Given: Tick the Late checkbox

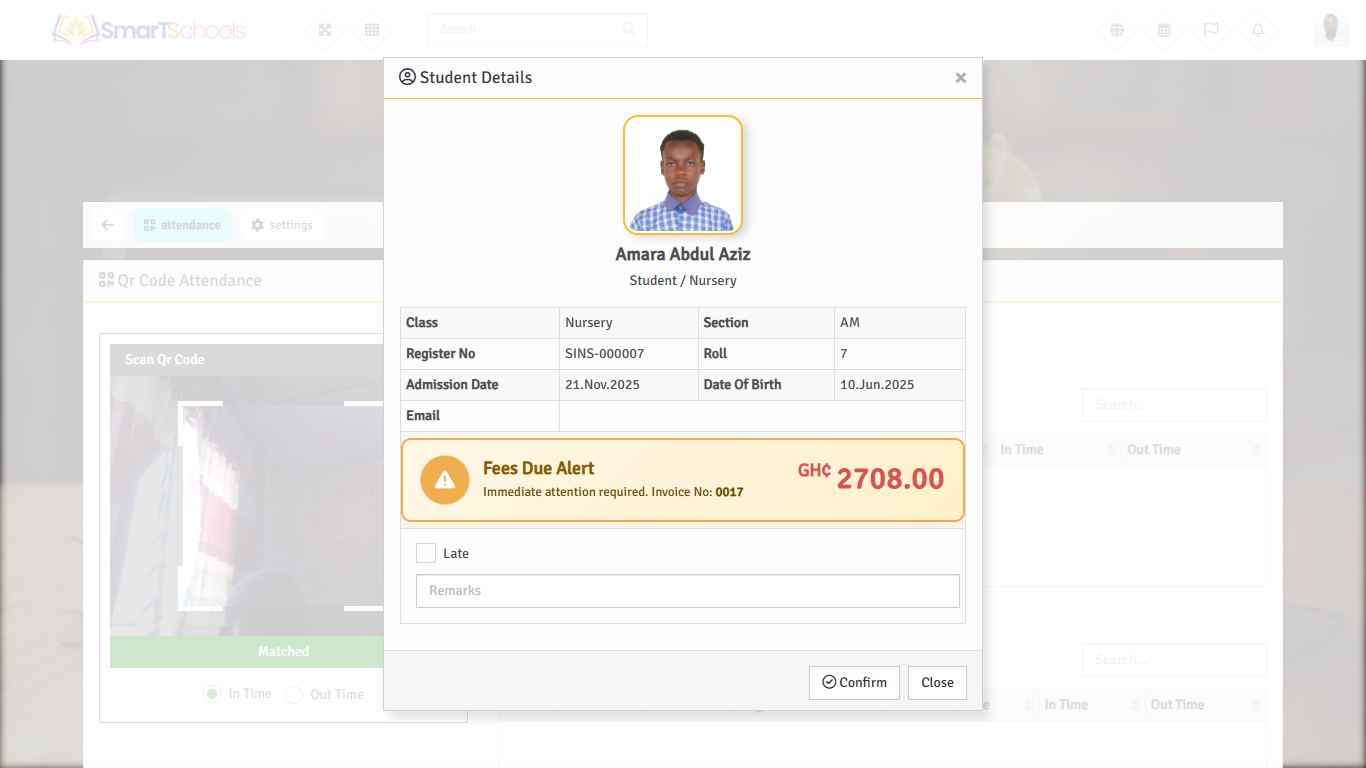Looking at the screenshot, I should 426,553.
